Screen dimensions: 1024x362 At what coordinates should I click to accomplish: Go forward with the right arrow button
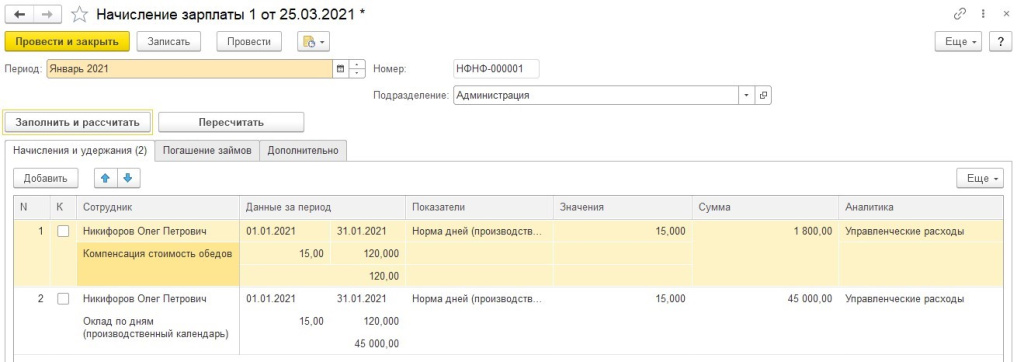[48, 14]
